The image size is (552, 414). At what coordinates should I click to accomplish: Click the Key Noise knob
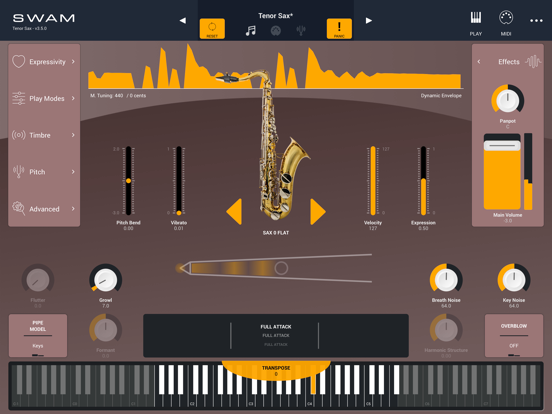pos(514,280)
